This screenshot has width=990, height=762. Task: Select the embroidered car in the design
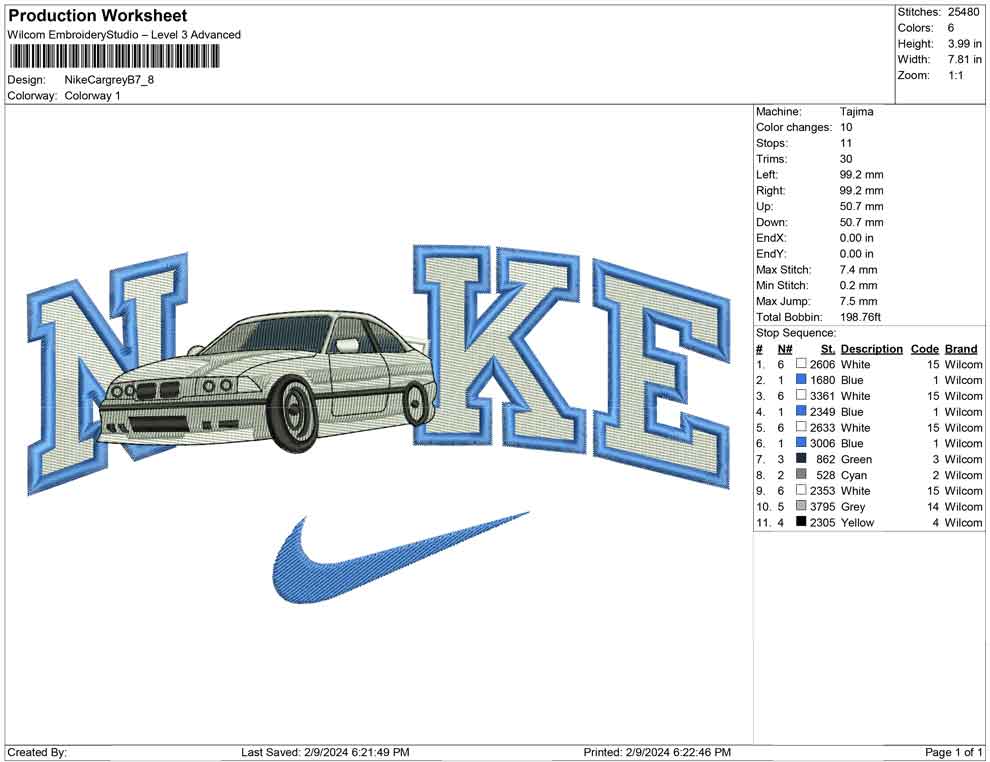click(x=270, y=385)
